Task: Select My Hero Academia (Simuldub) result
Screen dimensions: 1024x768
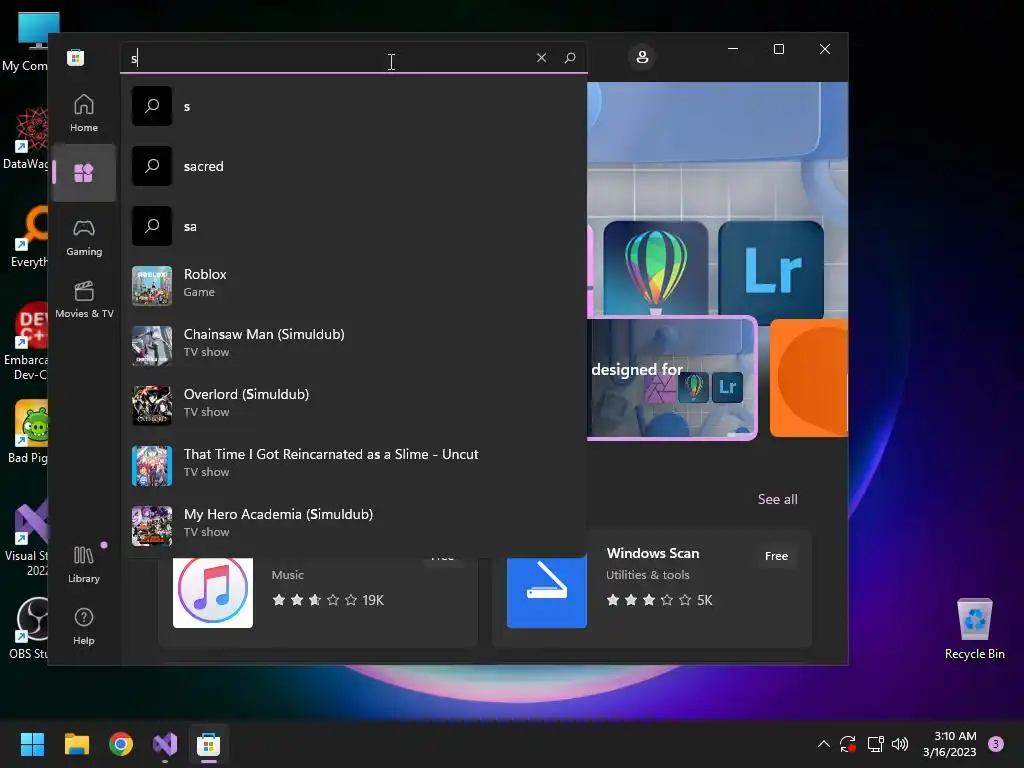Action: tap(353, 526)
